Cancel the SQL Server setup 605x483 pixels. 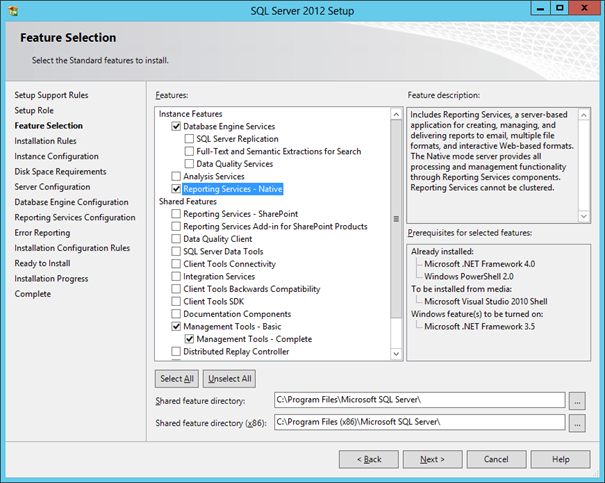(x=496, y=459)
